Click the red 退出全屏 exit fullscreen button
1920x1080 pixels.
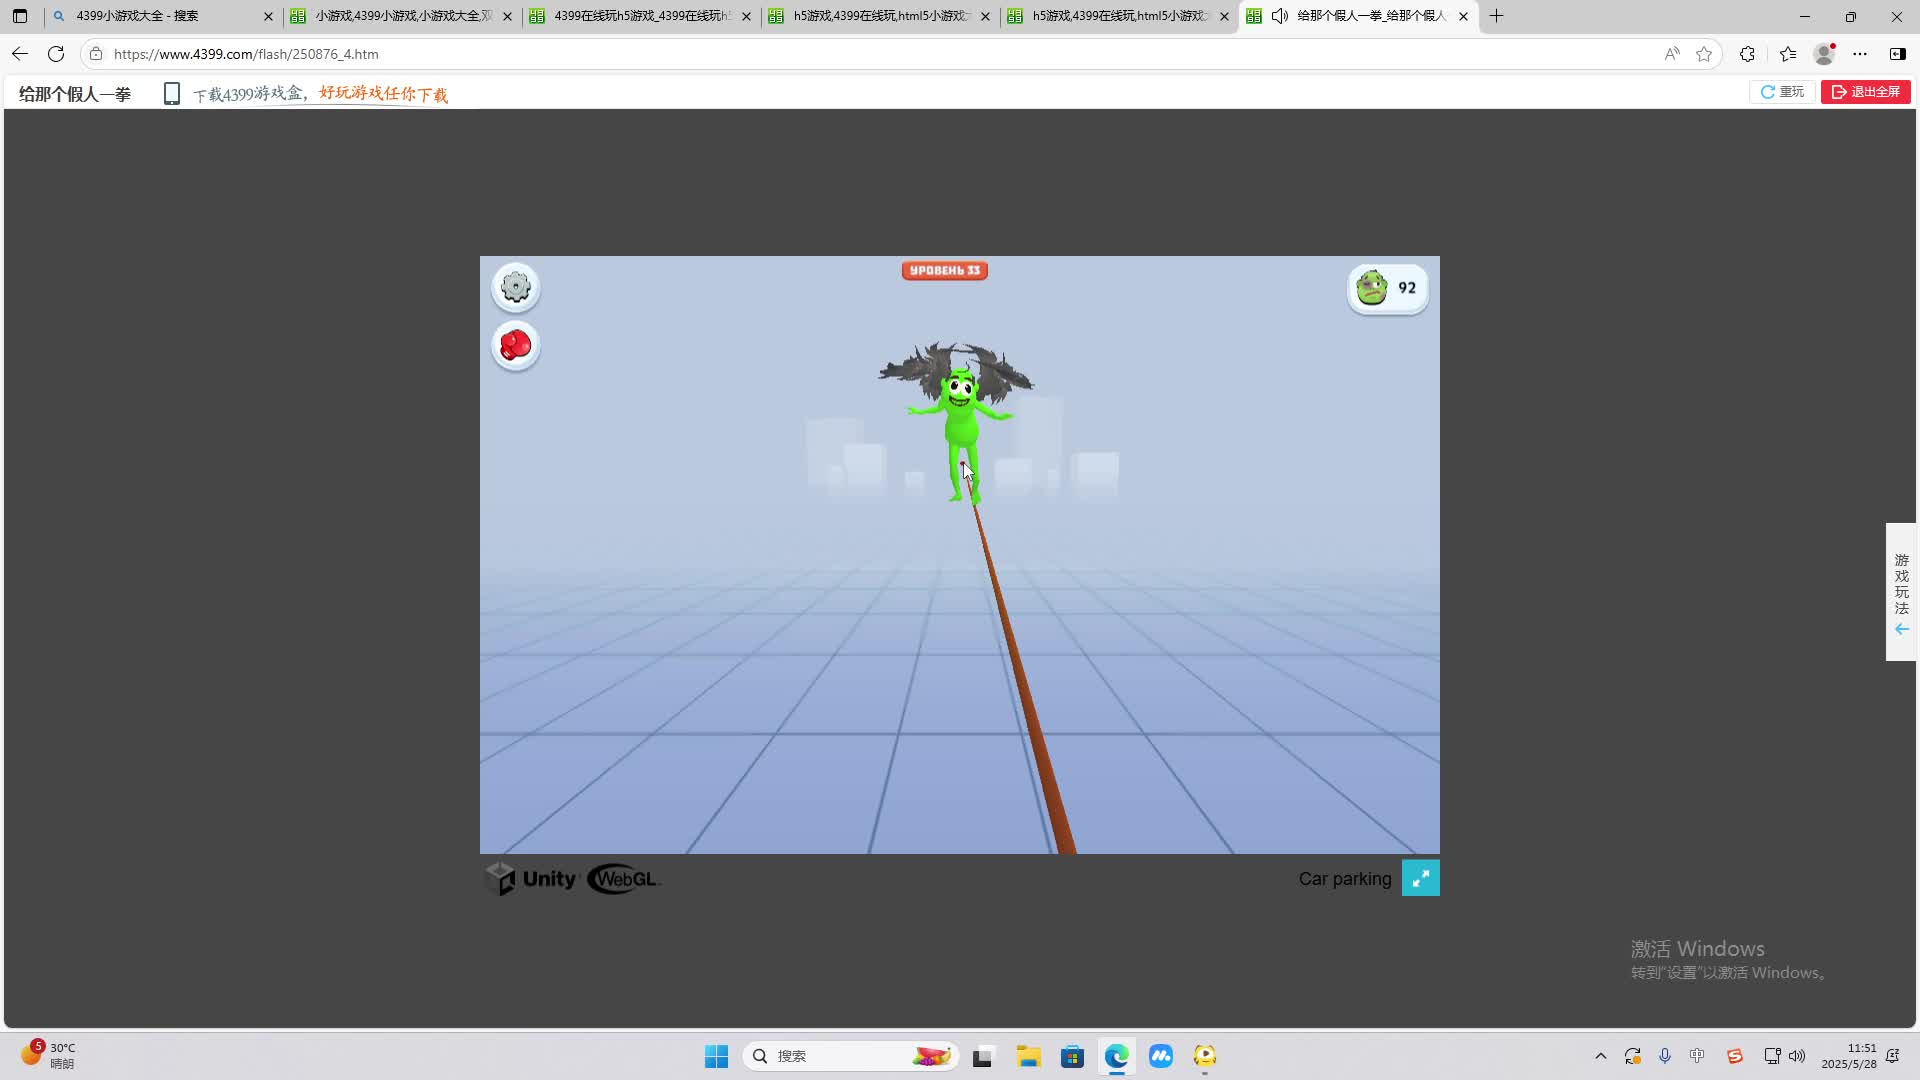click(1865, 92)
